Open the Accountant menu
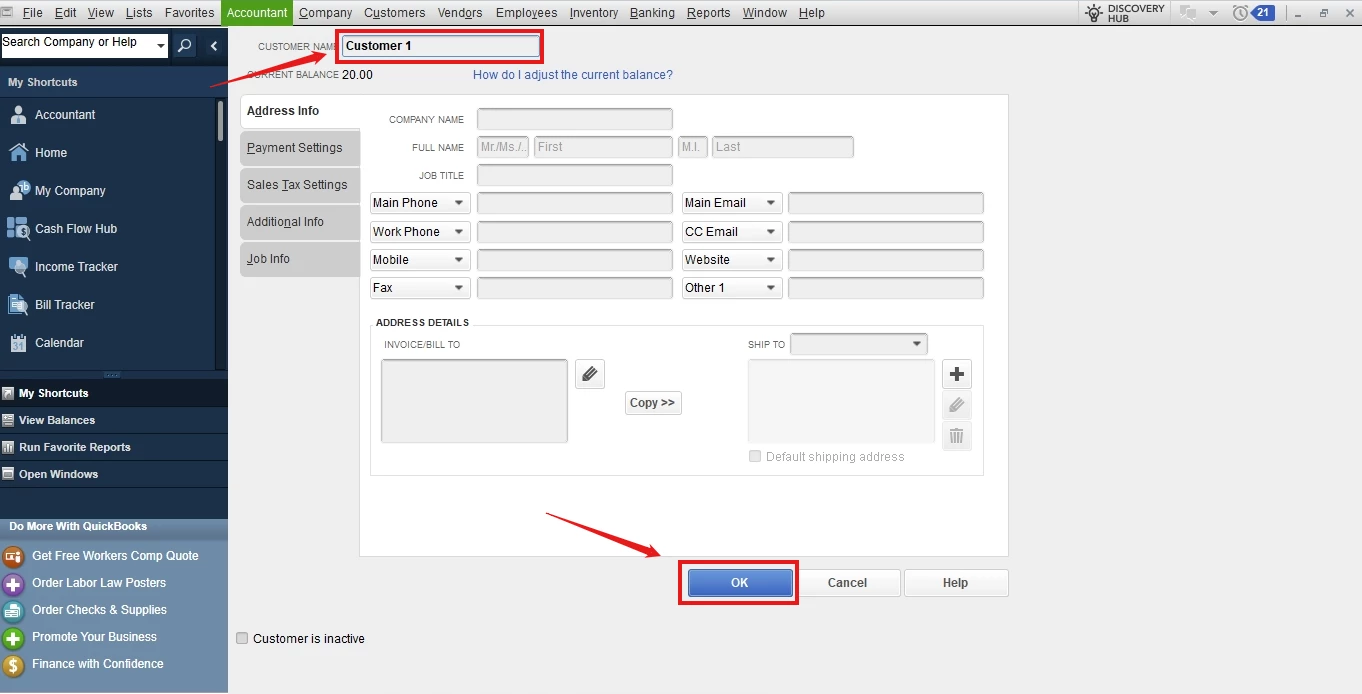Screen dimensions: 1362x694 tap(257, 13)
